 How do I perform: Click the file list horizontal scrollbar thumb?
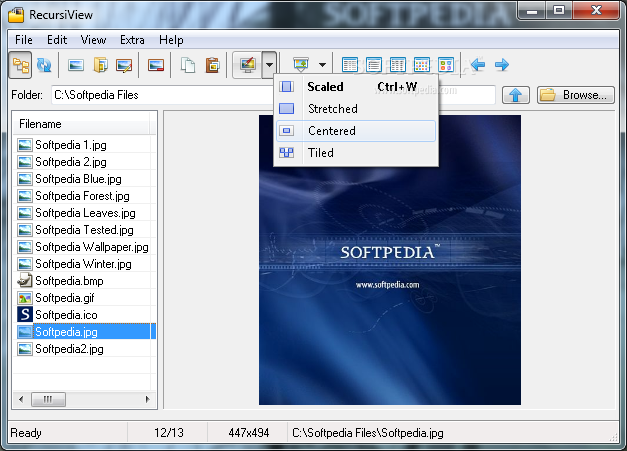coord(48,399)
